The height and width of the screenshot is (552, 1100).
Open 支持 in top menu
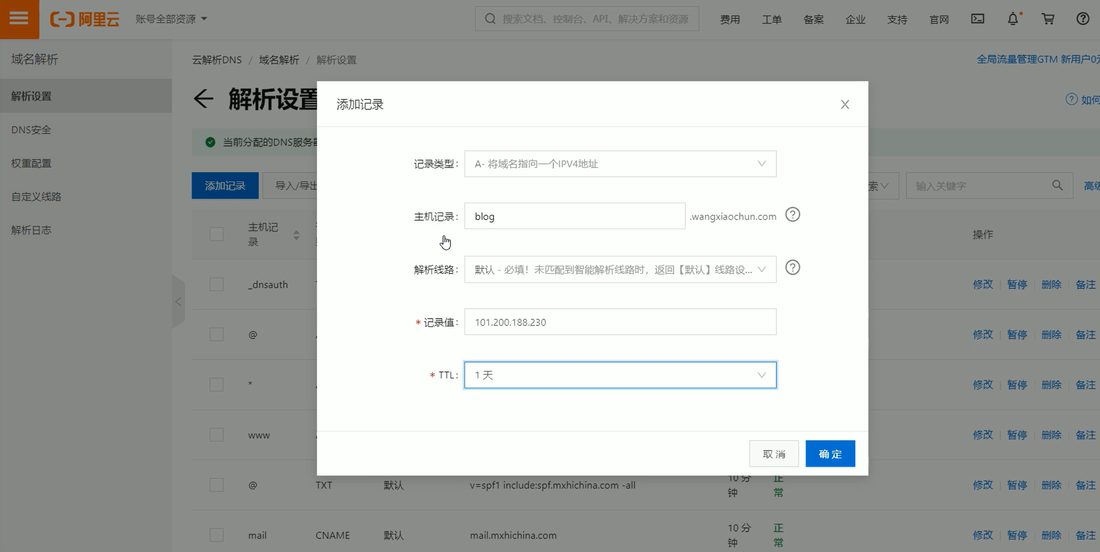click(897, 20)
